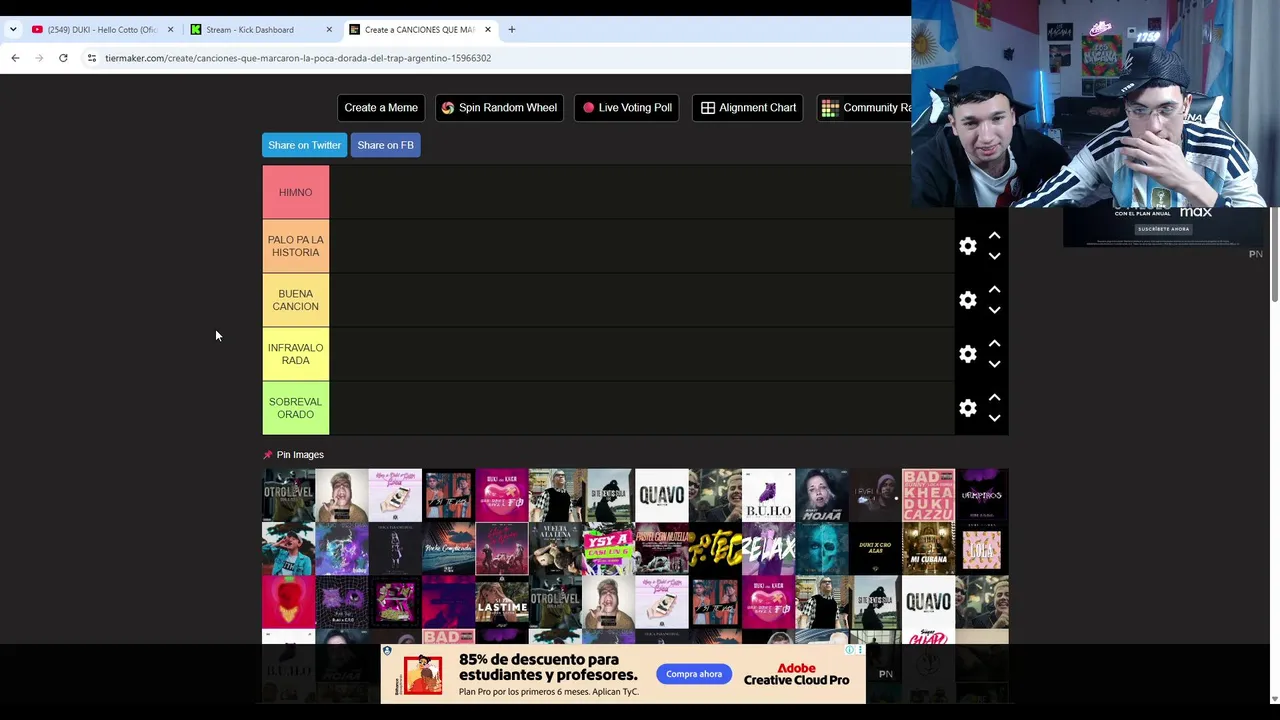This screenshot has width=1280, height=720.
Task: Pick the DUKI X C.R.O Alas cover
Action: (875, 549)
